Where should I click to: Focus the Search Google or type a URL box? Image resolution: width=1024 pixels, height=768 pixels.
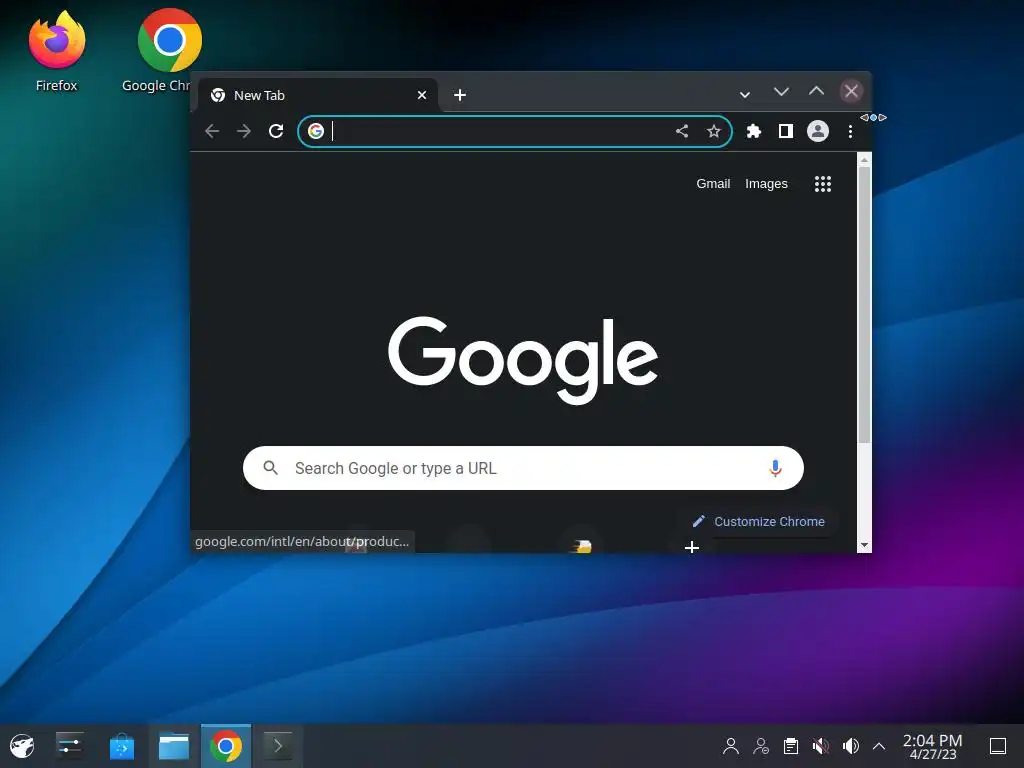click(x=523, y=468)
